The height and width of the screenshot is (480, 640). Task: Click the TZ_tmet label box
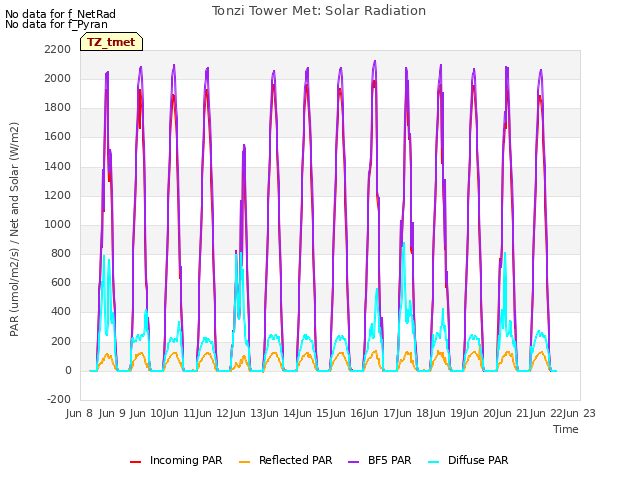(111, 42)
